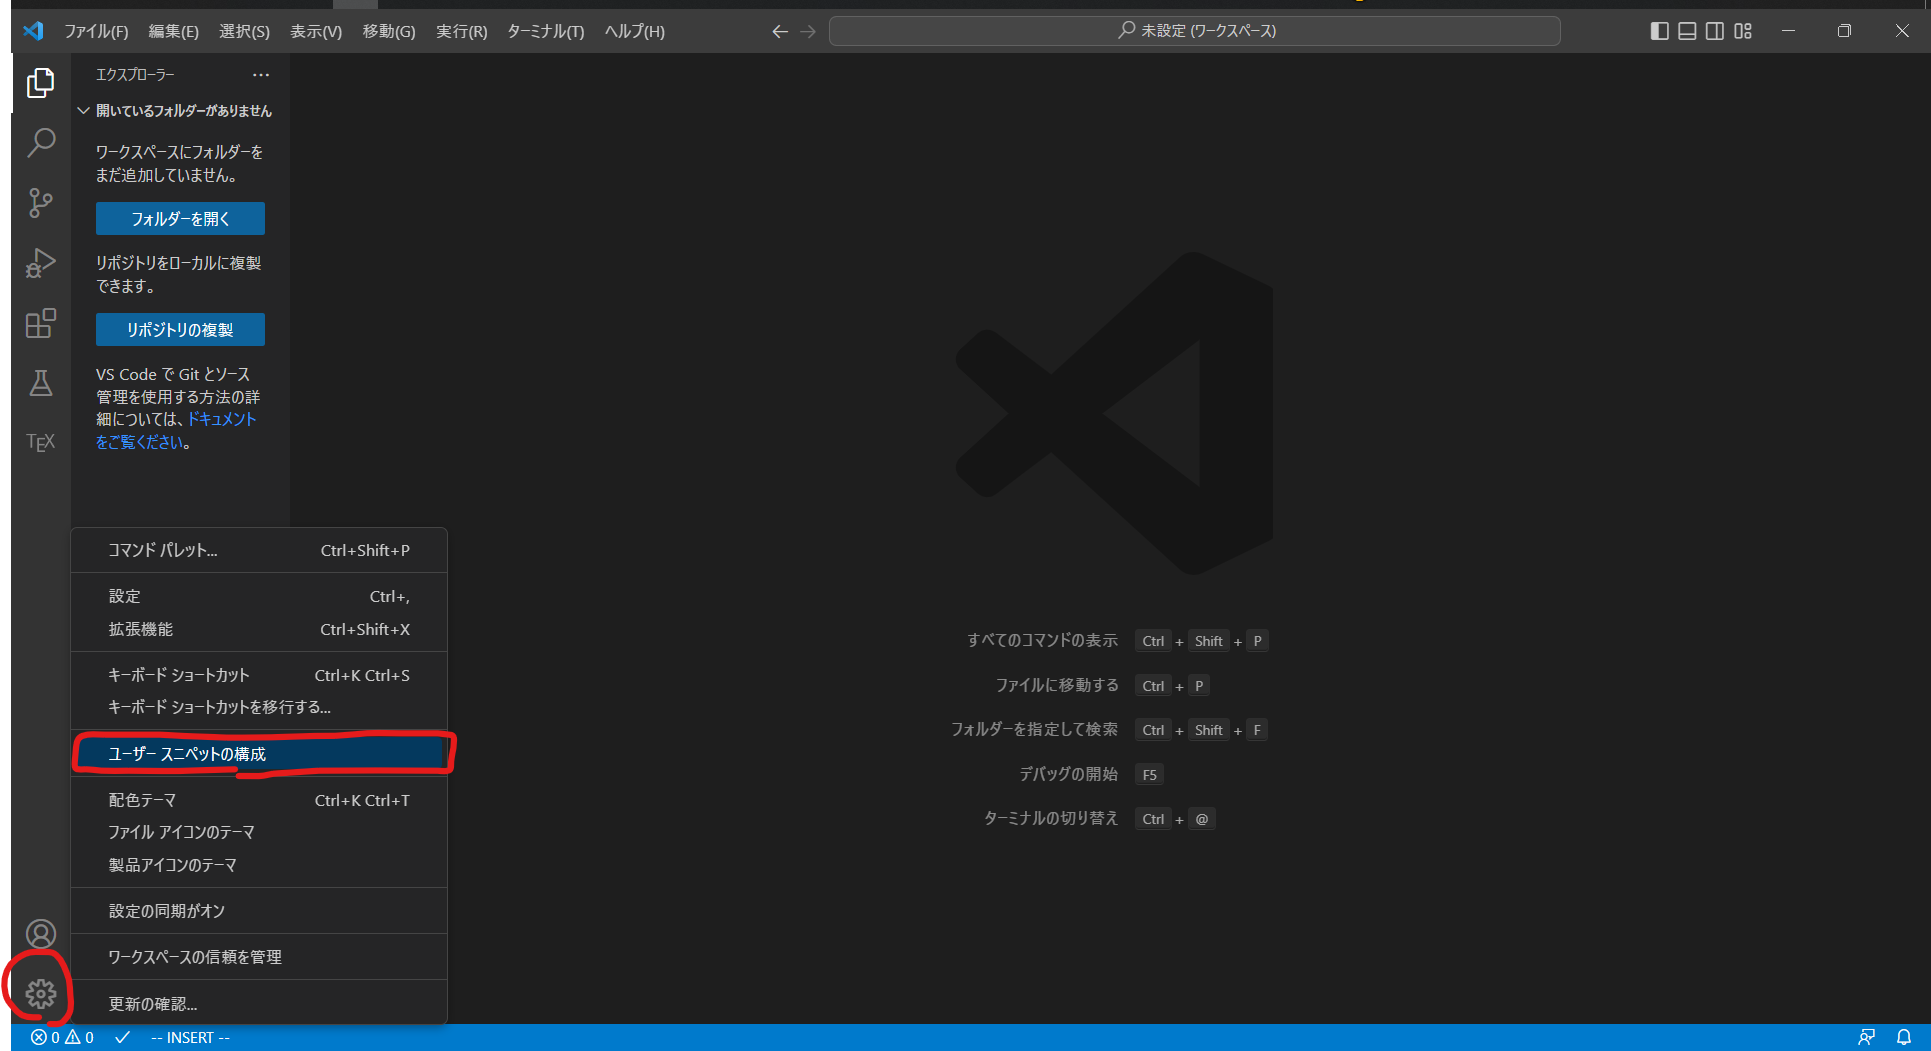Click the フォルダーを開く button

(180, 219)
